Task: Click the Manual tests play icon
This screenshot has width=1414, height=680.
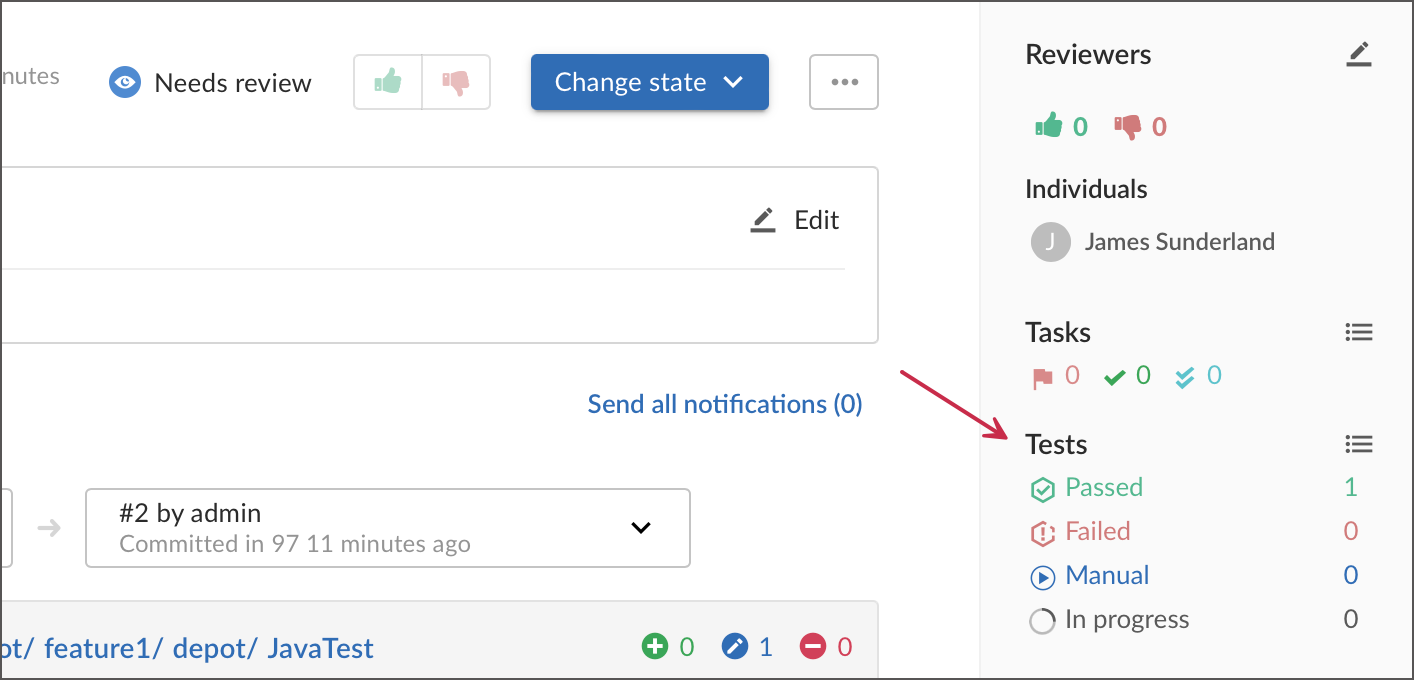Action: click(1043, 577)
